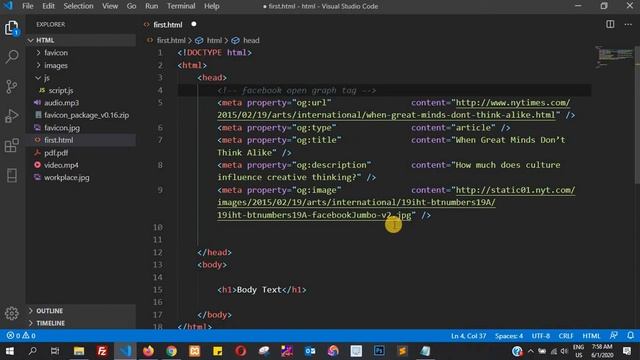Open the feedback icon in status bar
Viewport: 640px width, 360px height.
(x=613, y=336)
